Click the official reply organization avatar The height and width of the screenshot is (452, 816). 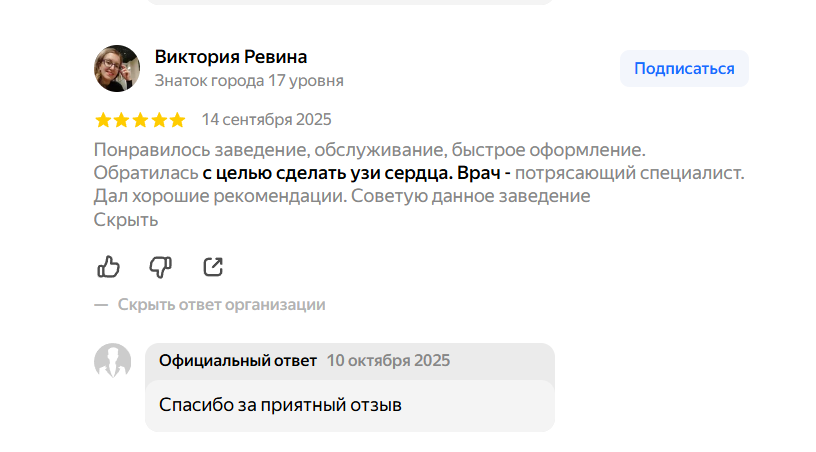(x=112, y=360)
